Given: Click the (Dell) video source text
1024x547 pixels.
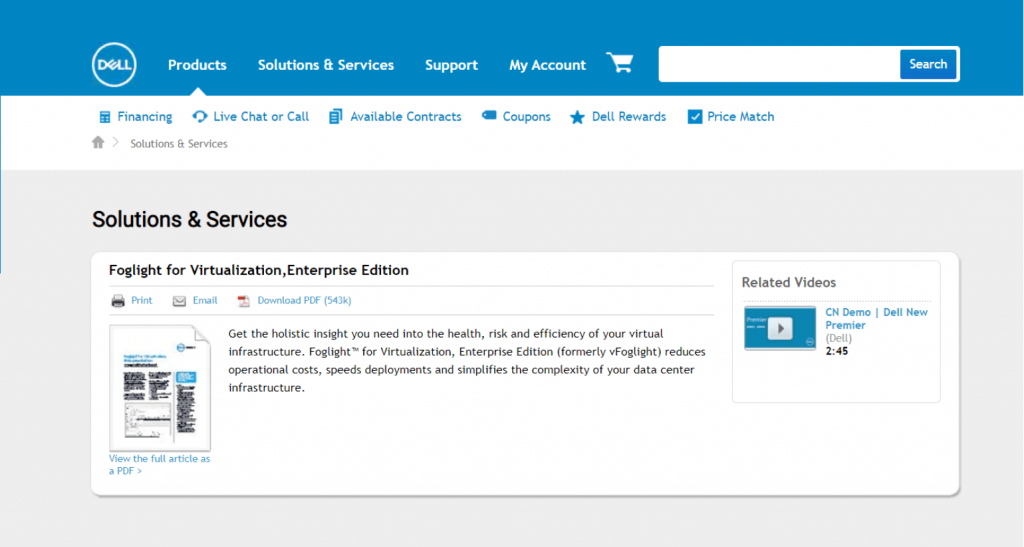Looking at the screenshot, I should point(839,338).
